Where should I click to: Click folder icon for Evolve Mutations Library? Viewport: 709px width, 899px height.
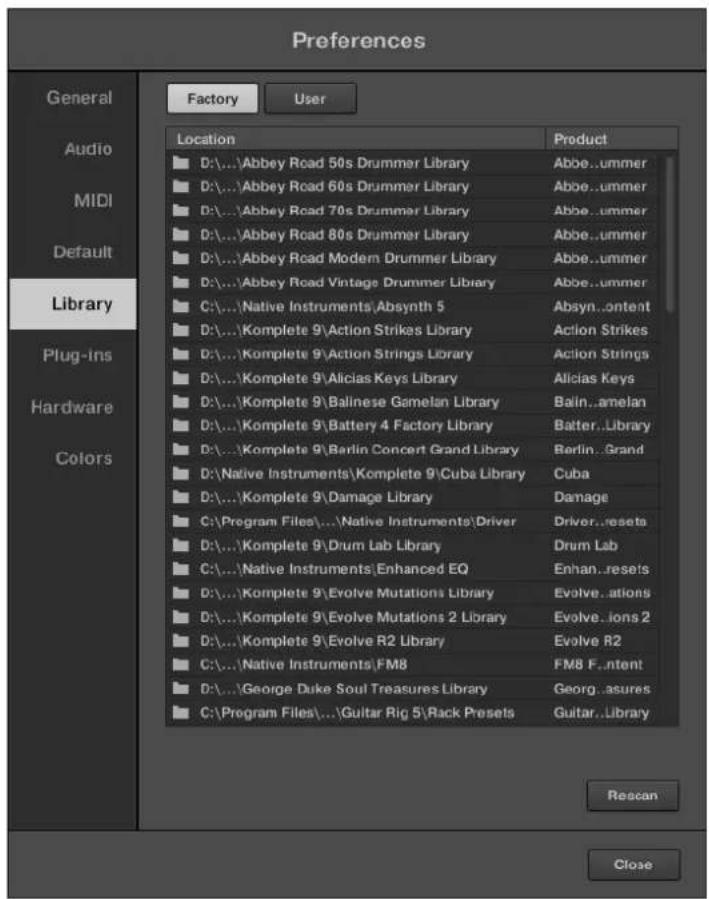tap(181, 593)
